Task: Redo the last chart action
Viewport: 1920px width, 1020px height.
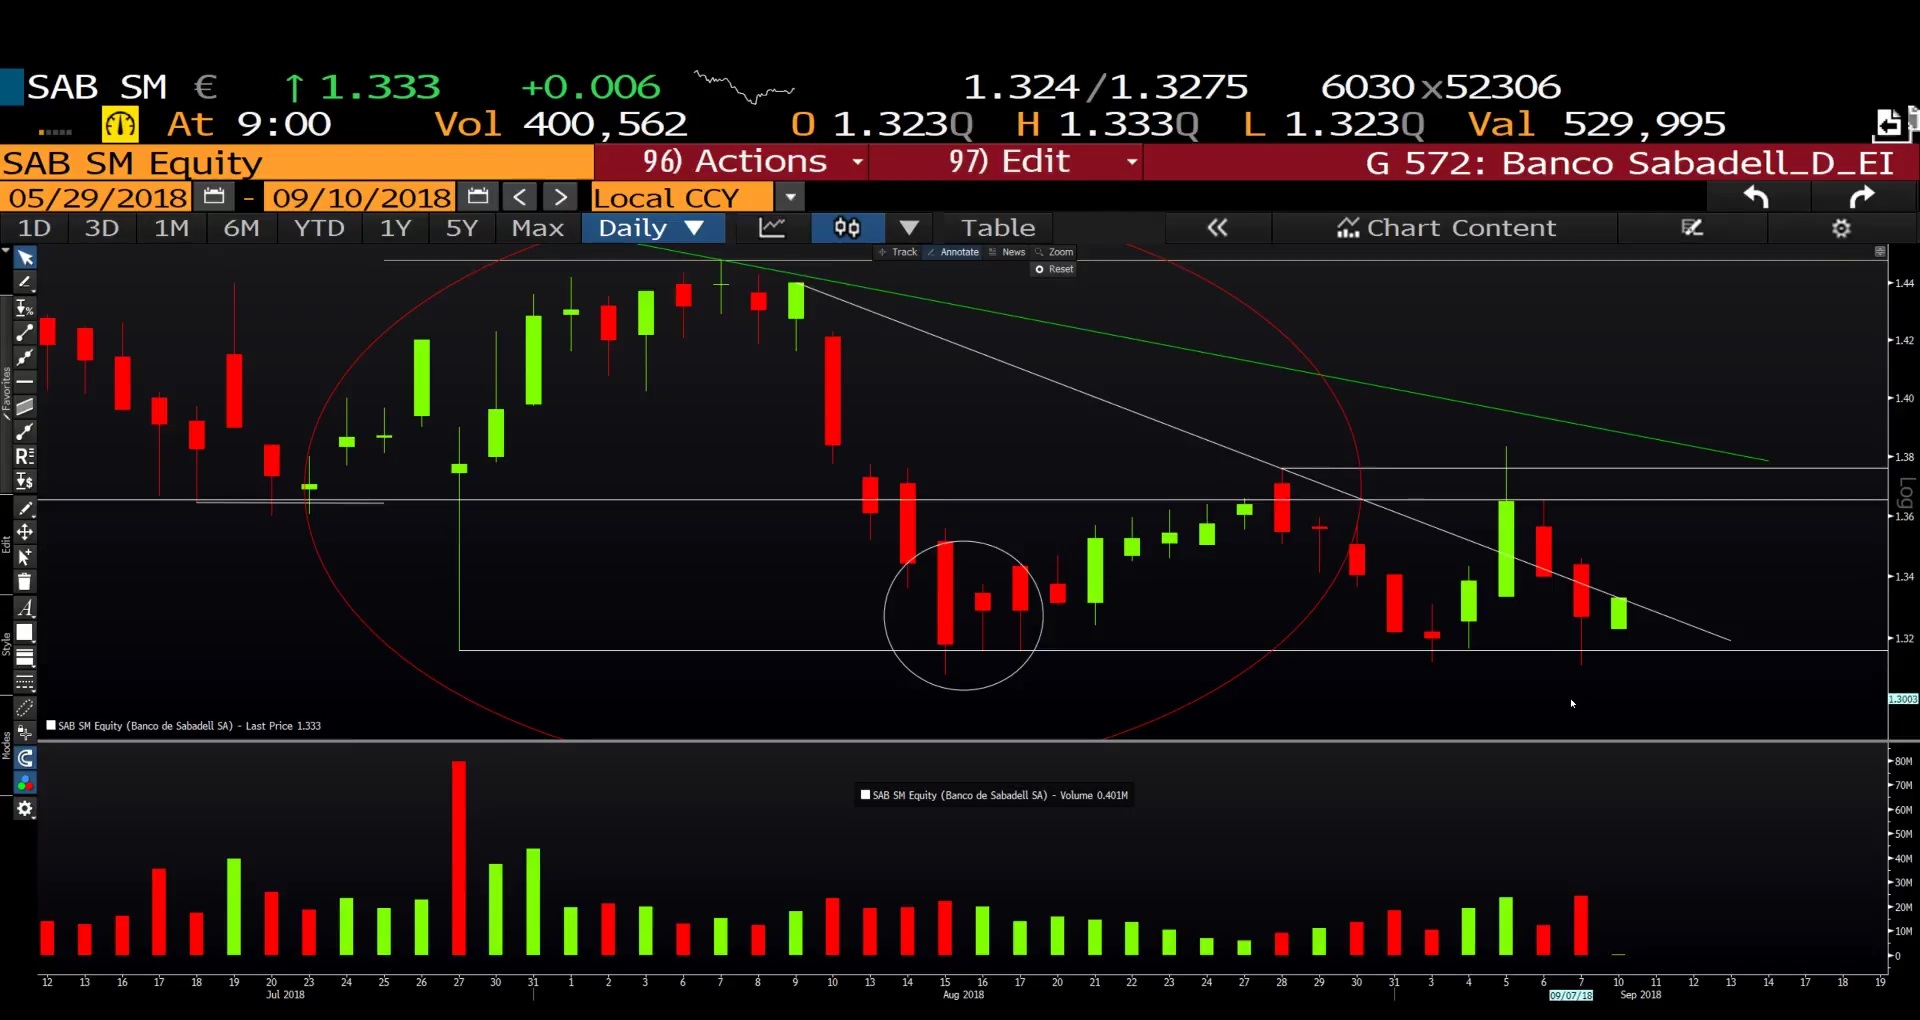Action: coord(1861,197)
